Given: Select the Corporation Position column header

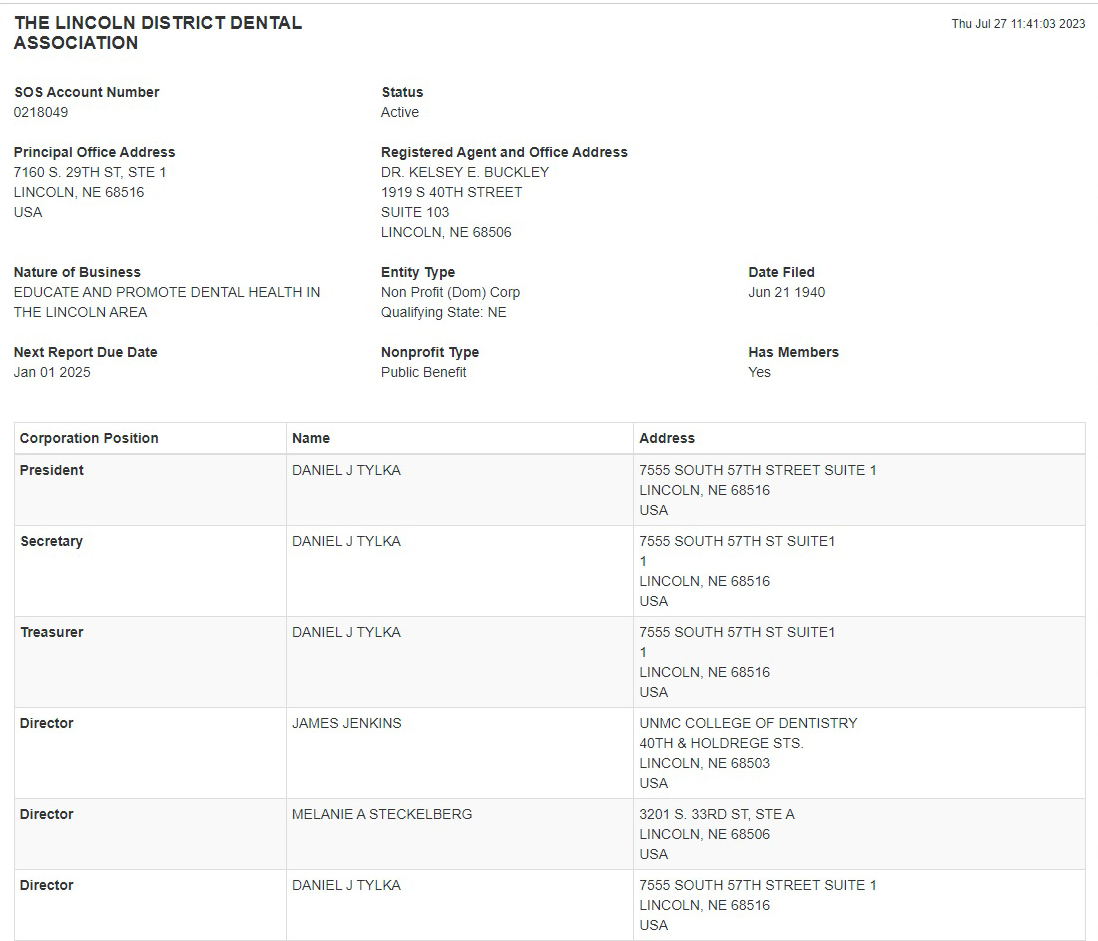Looking at the screenshot, I should tap(89, 438).
